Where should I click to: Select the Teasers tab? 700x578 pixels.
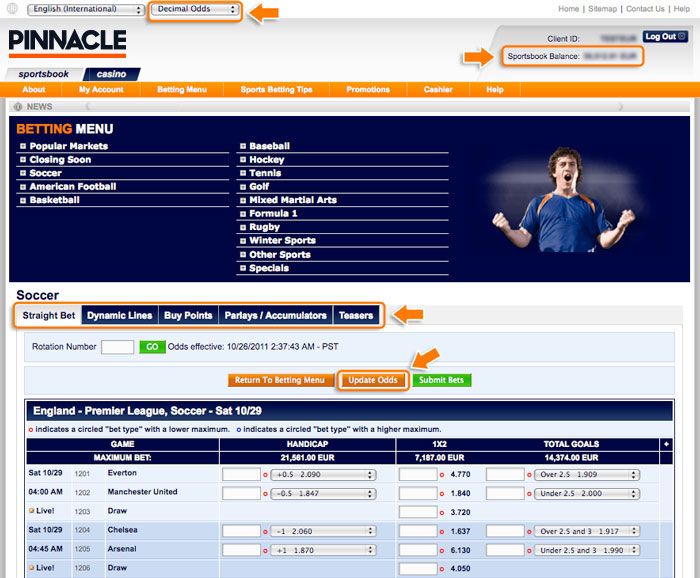click(x=356, y=315)
